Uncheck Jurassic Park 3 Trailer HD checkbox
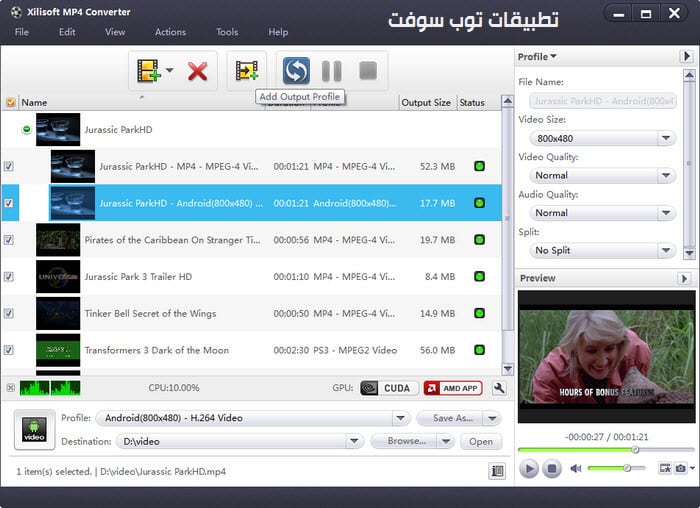 (x=8, y=277)
